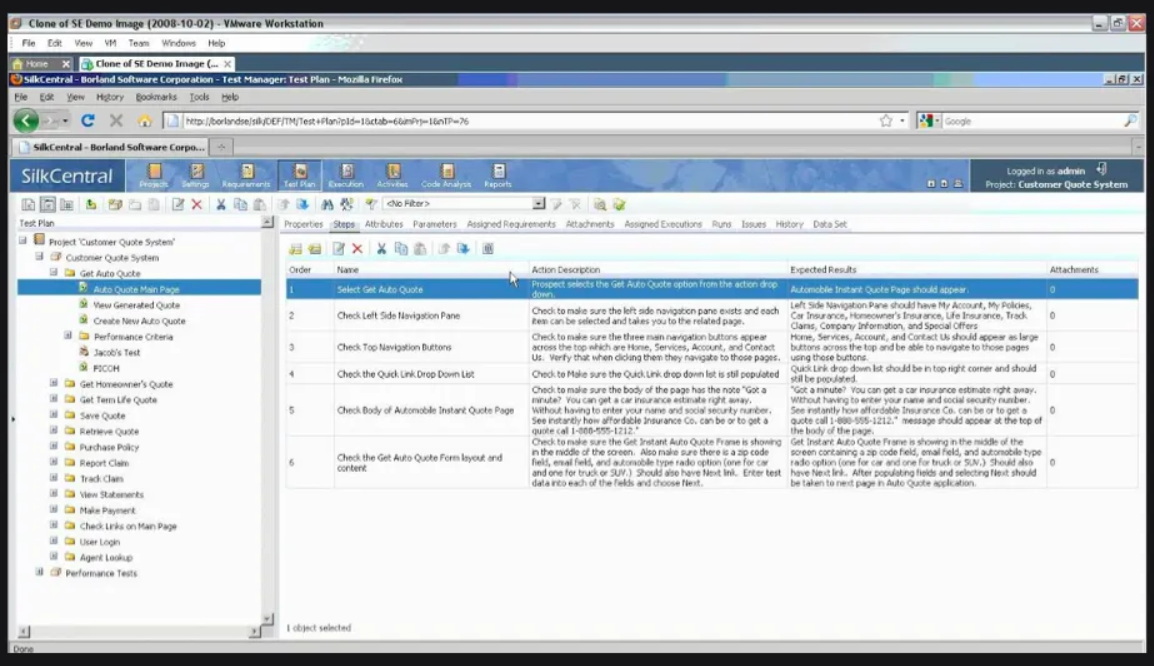This screenshot has height=666, width=1154.
Task: Click the Action Description column header
Action: pyautogui.click(x=565, y=270)
